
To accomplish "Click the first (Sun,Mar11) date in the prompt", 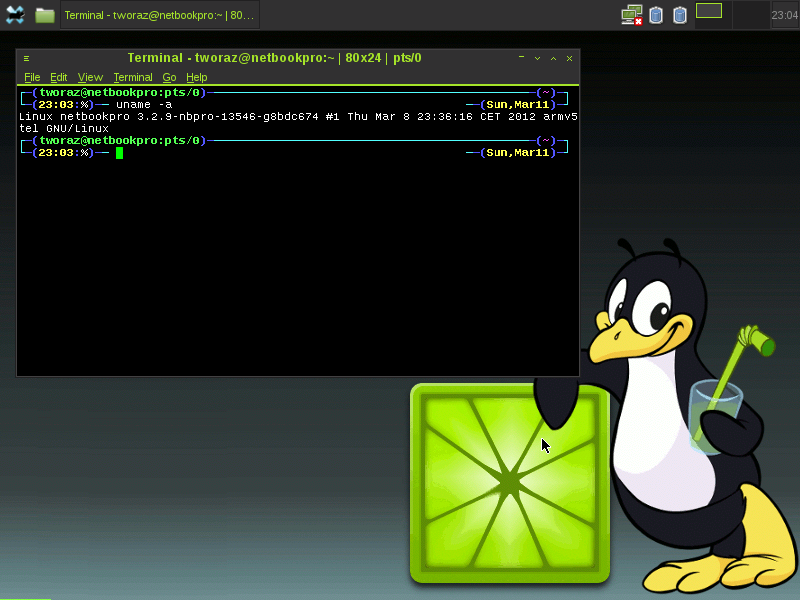I will [518, 105].
